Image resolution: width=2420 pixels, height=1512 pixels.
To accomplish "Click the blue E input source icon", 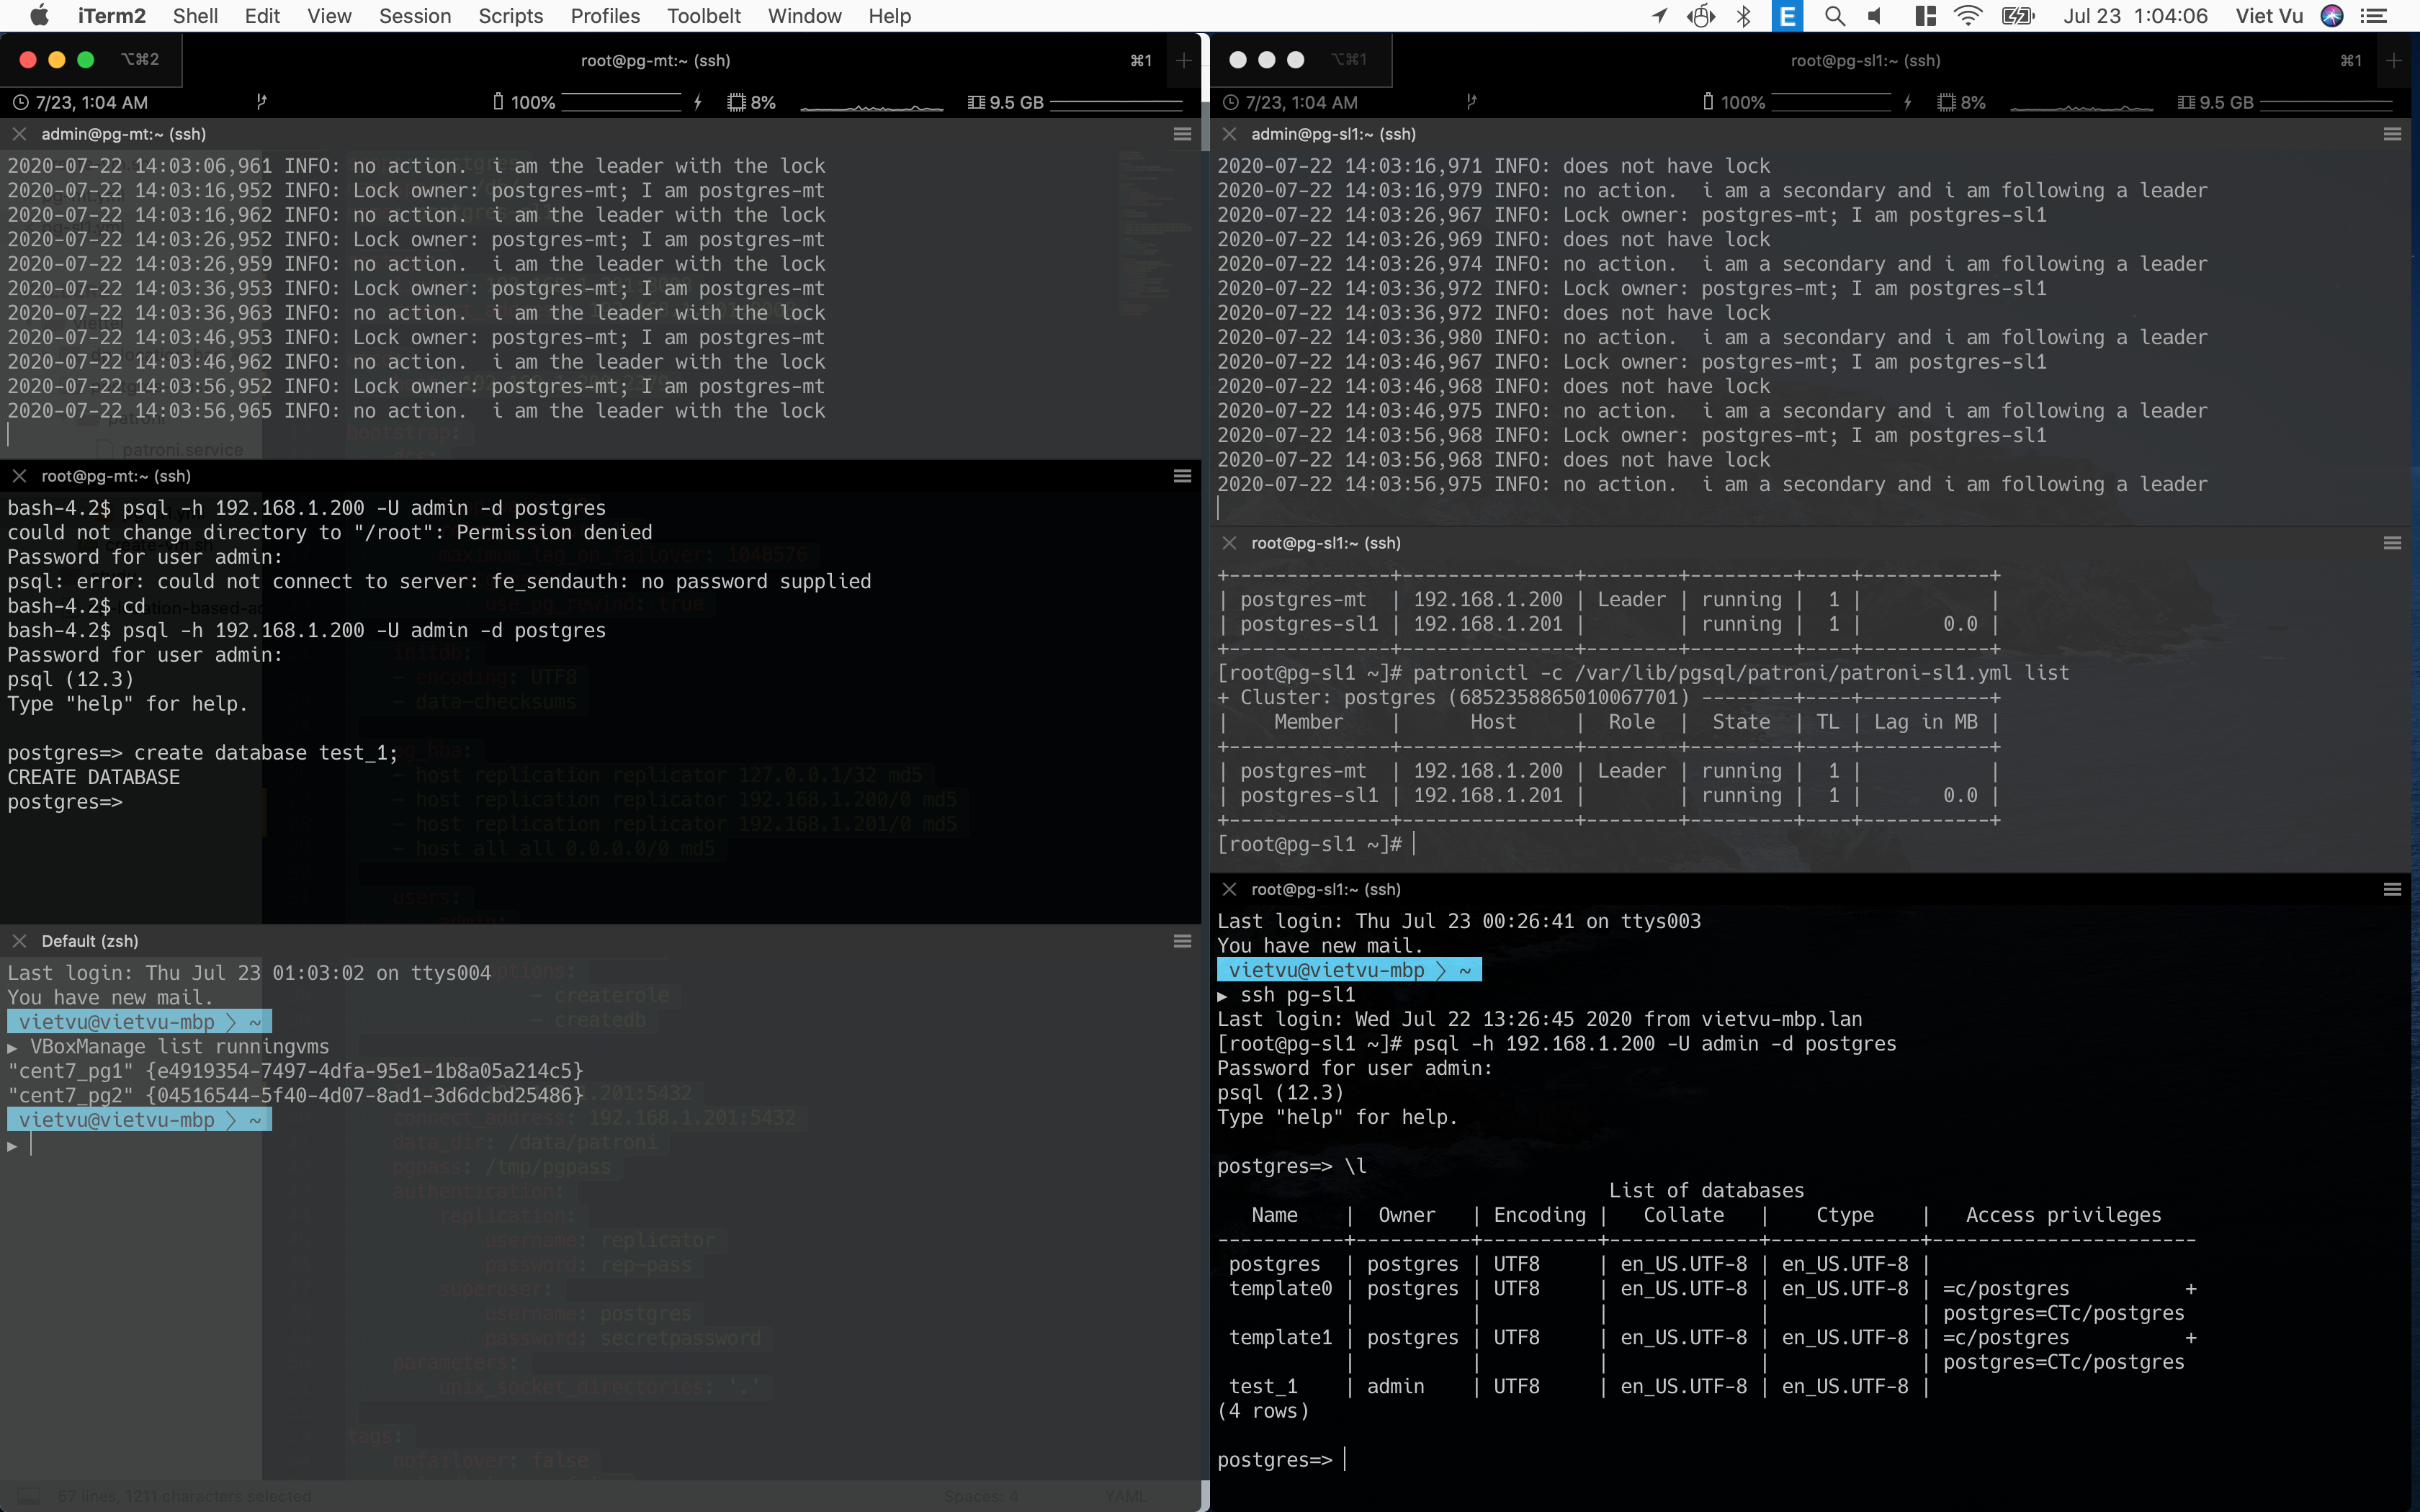I will [1787, 16].
